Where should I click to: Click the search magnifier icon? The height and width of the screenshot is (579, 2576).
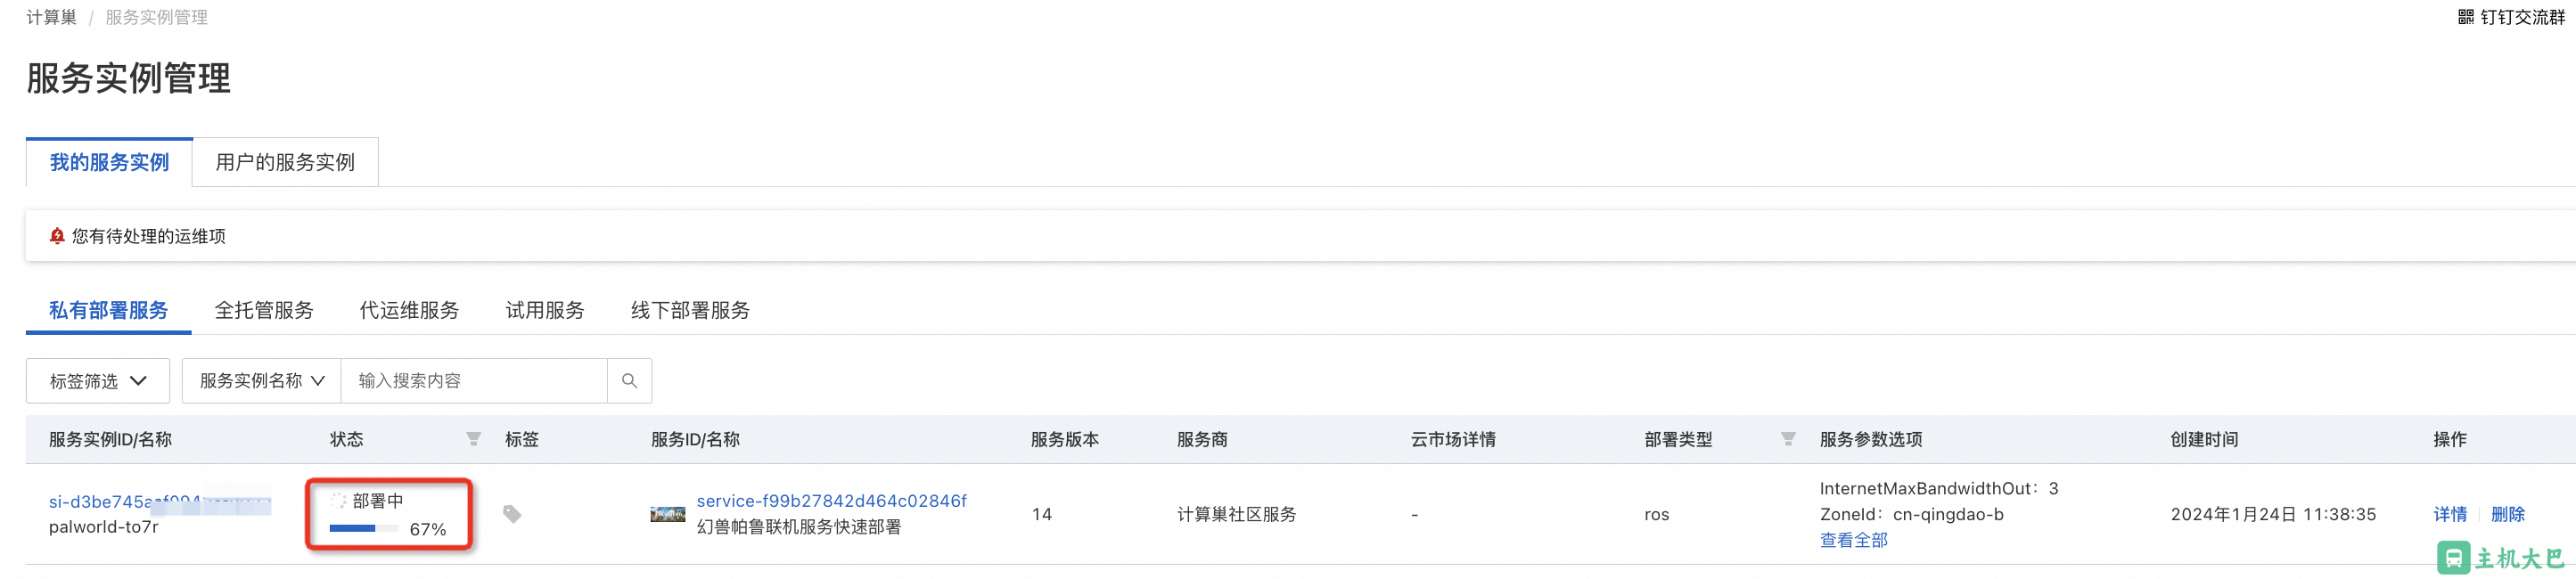tap(629, 381)
